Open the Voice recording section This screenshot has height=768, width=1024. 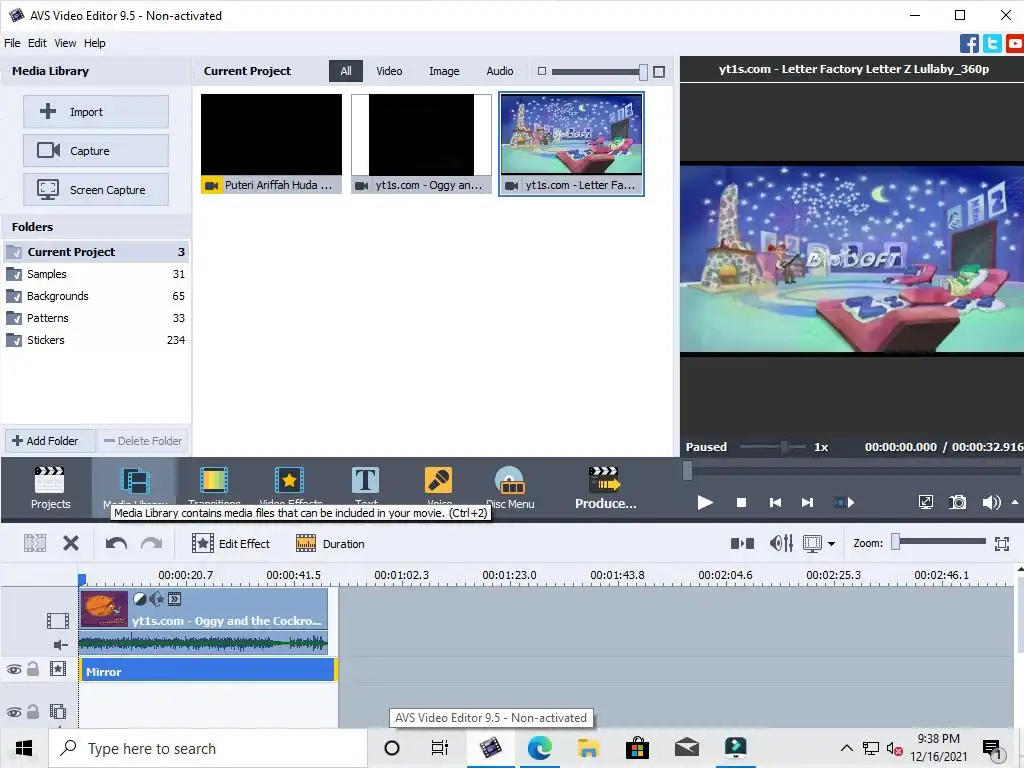tap(438, 487)
